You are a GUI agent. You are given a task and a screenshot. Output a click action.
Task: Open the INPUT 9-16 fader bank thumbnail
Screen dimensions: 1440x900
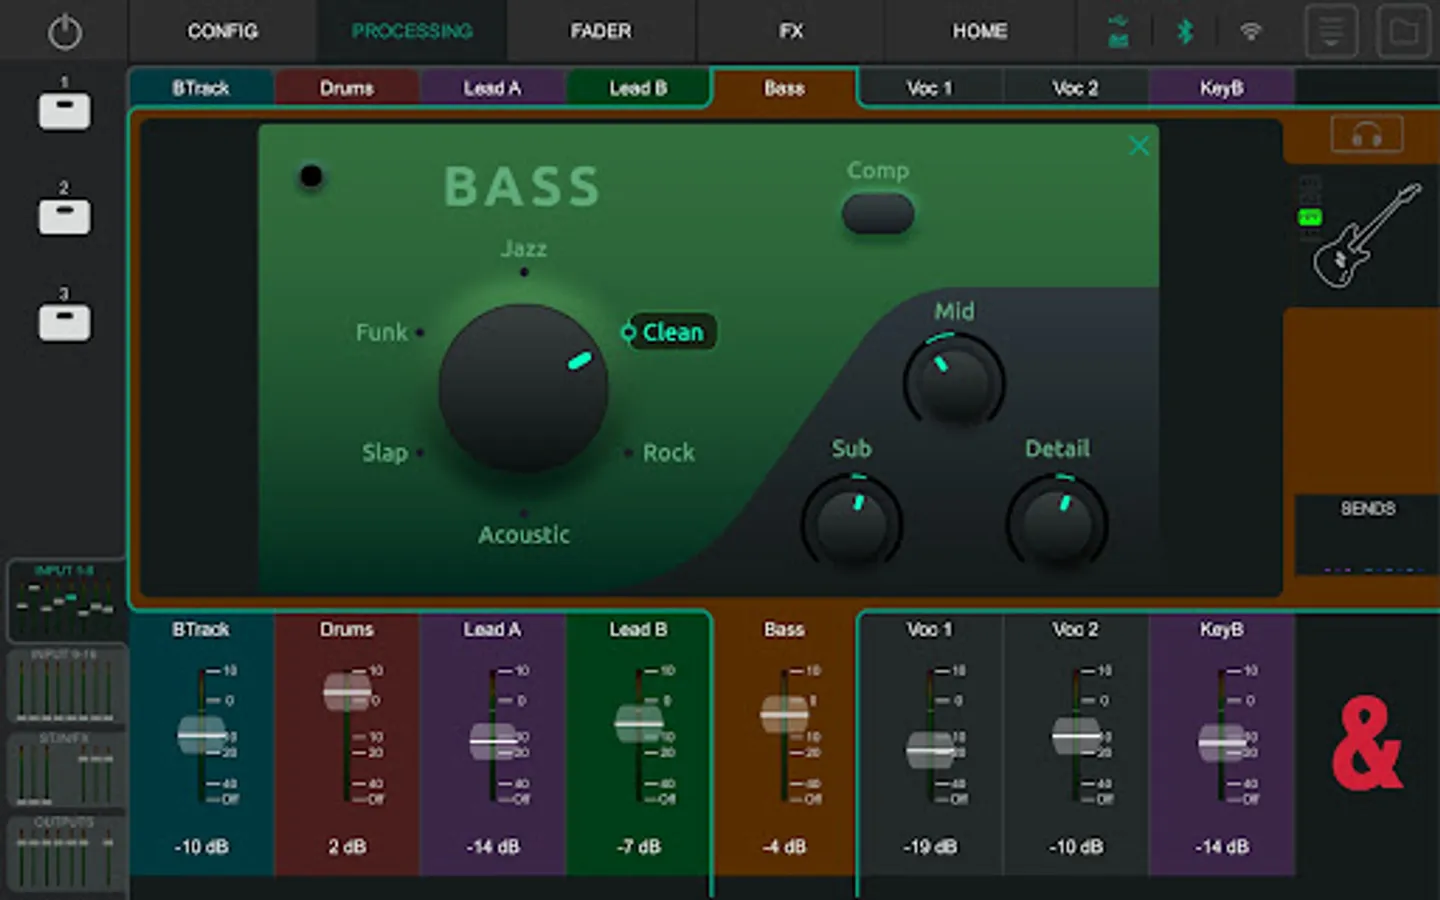[65, 685]
